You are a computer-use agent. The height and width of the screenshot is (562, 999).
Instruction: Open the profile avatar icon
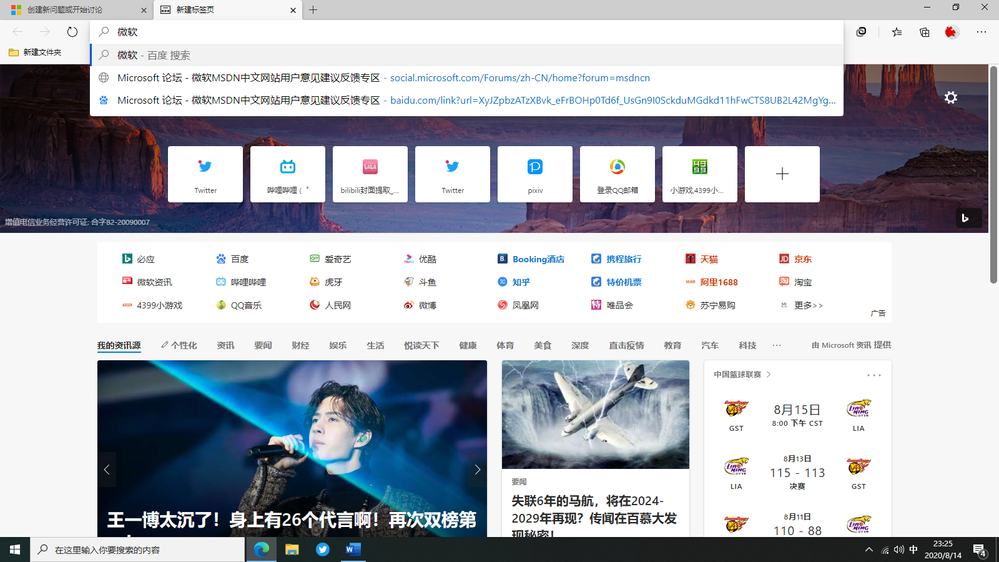[x=952, y=32]
